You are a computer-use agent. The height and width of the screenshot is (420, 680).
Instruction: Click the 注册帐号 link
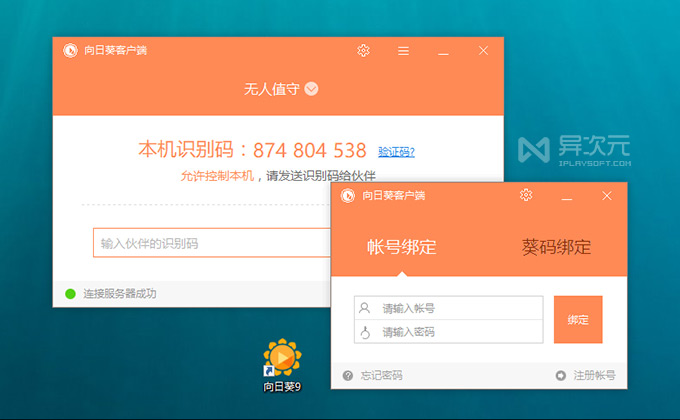[595, 375]
